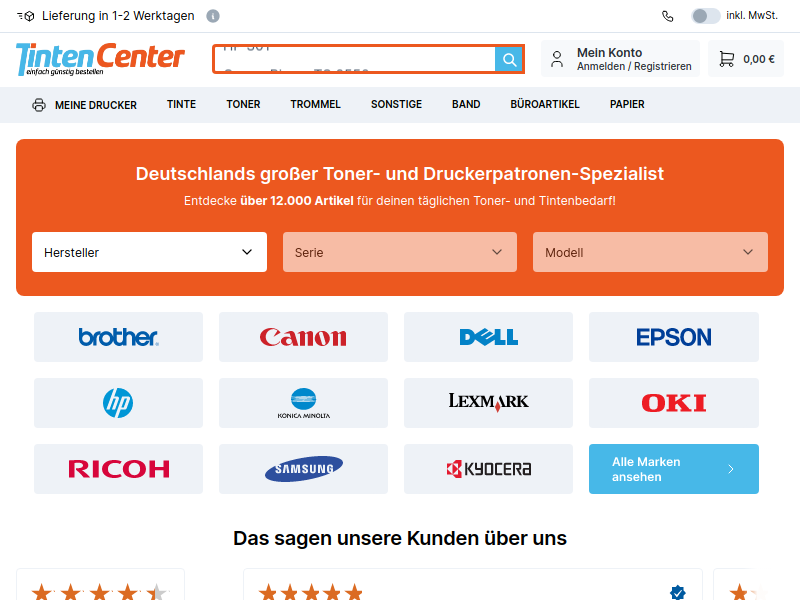This screenshot has height=600, width=800.
Task: Open the Serie dropdown
Action: click(x=400, y=252)
